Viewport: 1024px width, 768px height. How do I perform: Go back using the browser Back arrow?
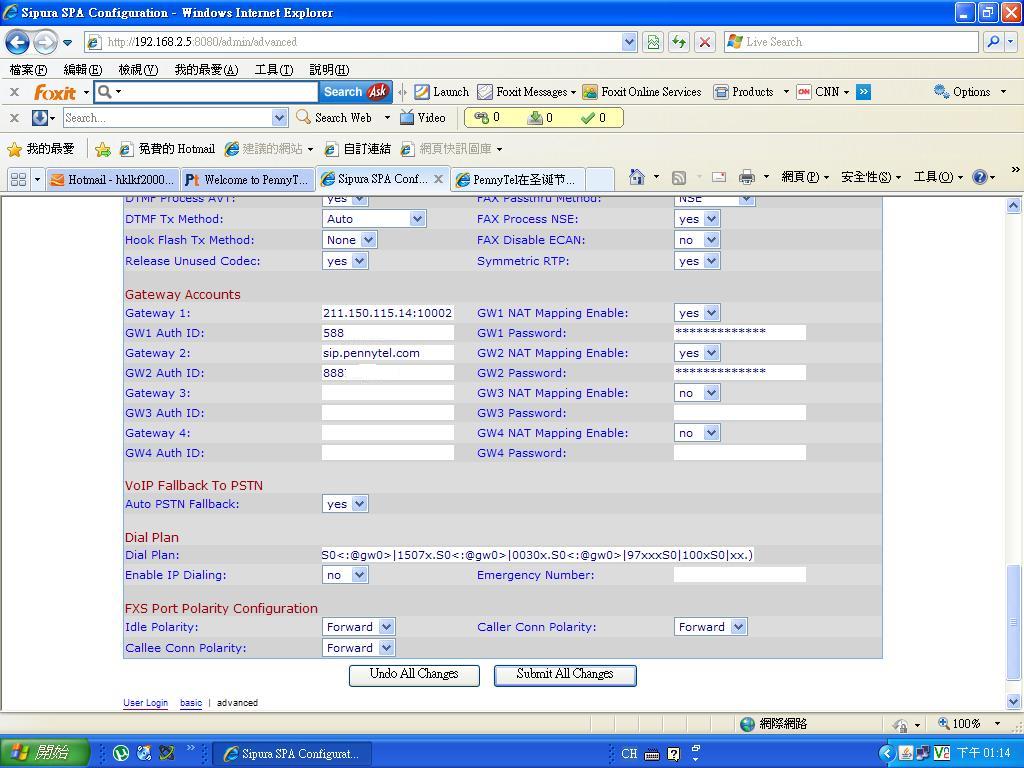tap(18, 42)
